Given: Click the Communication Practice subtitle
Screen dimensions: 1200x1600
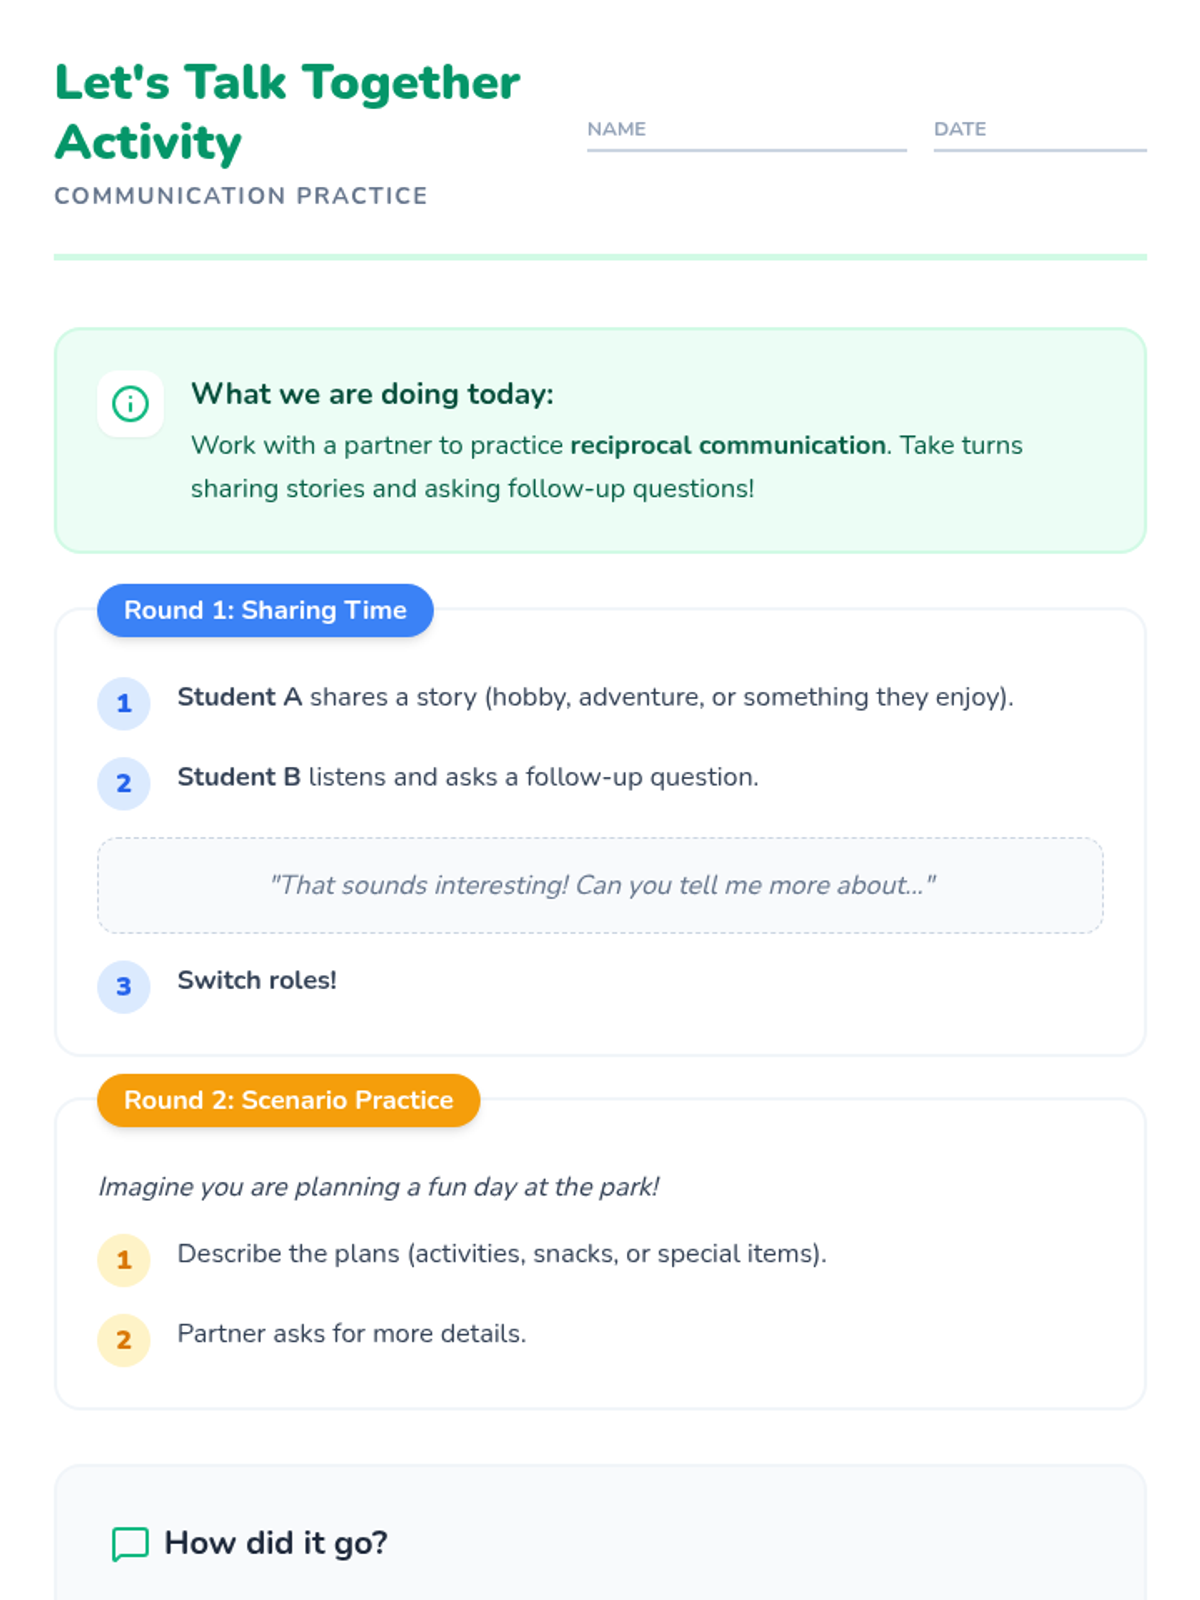Looking at the screenshot, I should pyautogui.click(x=241, y=196).
